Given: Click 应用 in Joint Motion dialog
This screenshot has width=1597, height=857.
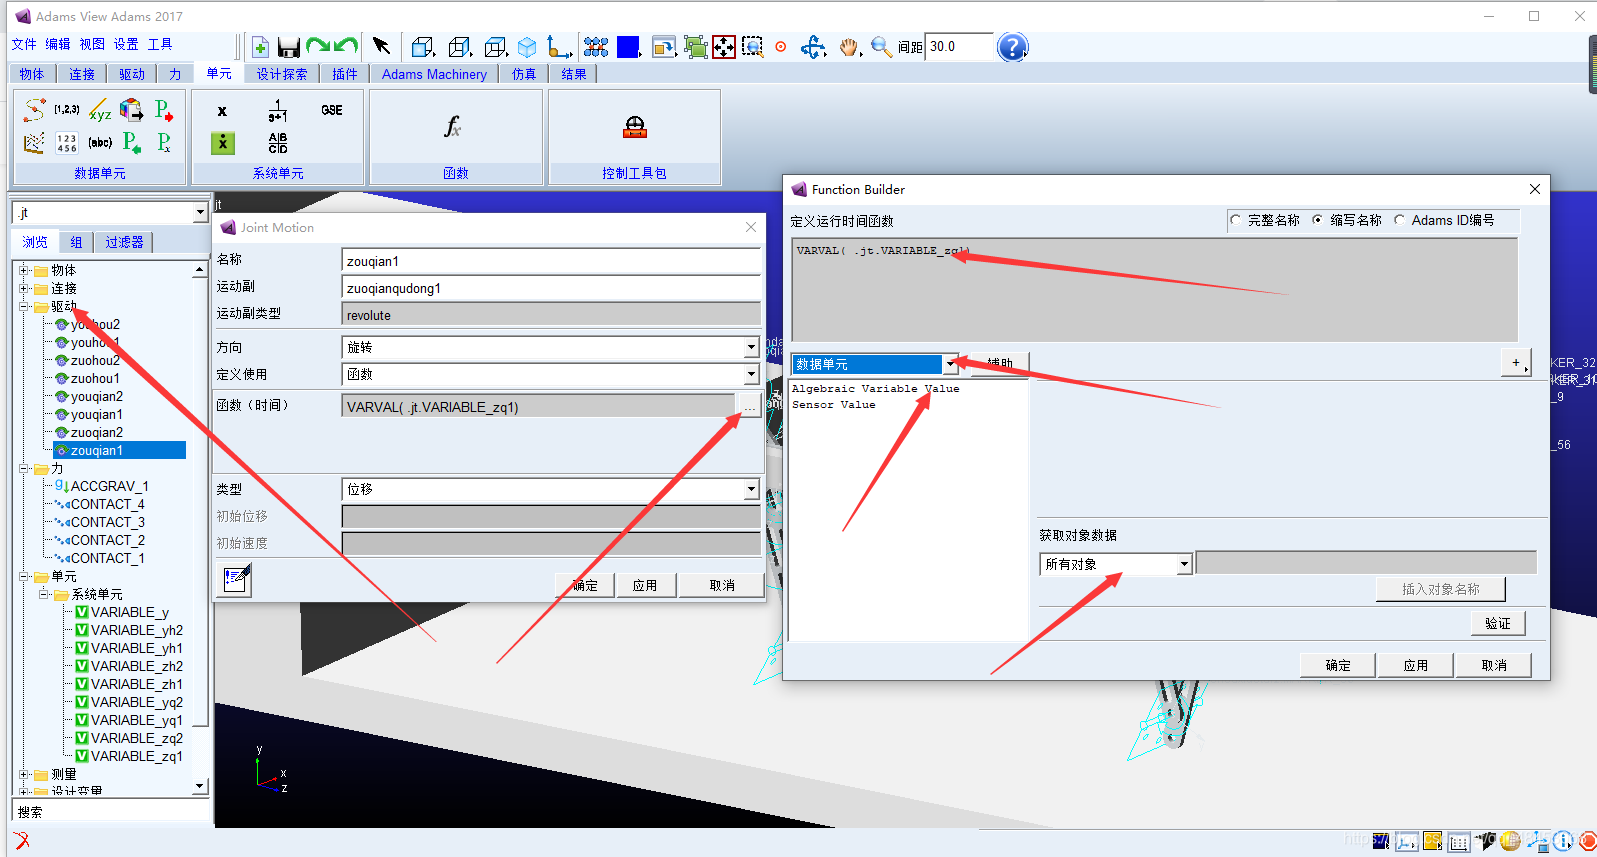Looking at the screenshot, I should pyautogui.click(x=645, y=585).
